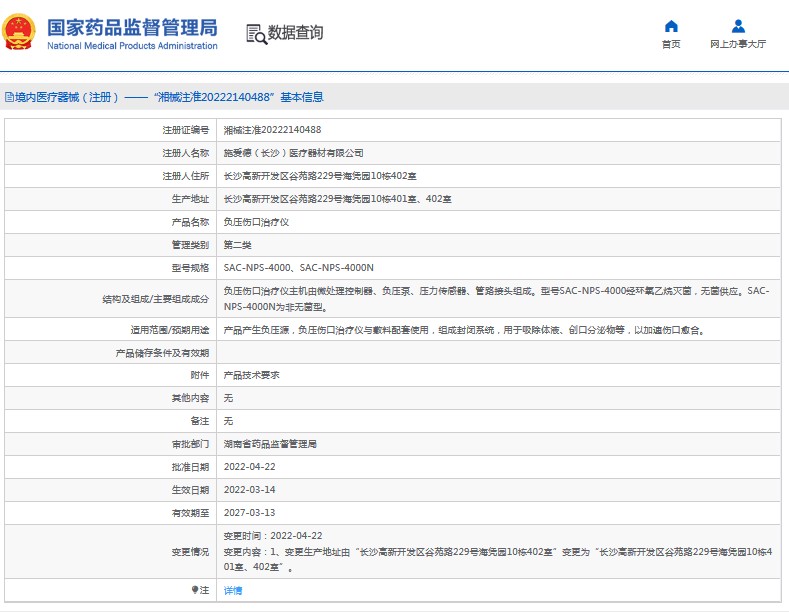The height and width of the screenshot is (612, 789).
Task: Click the 生产地址 row label
Action: click(x=190, y=199)
